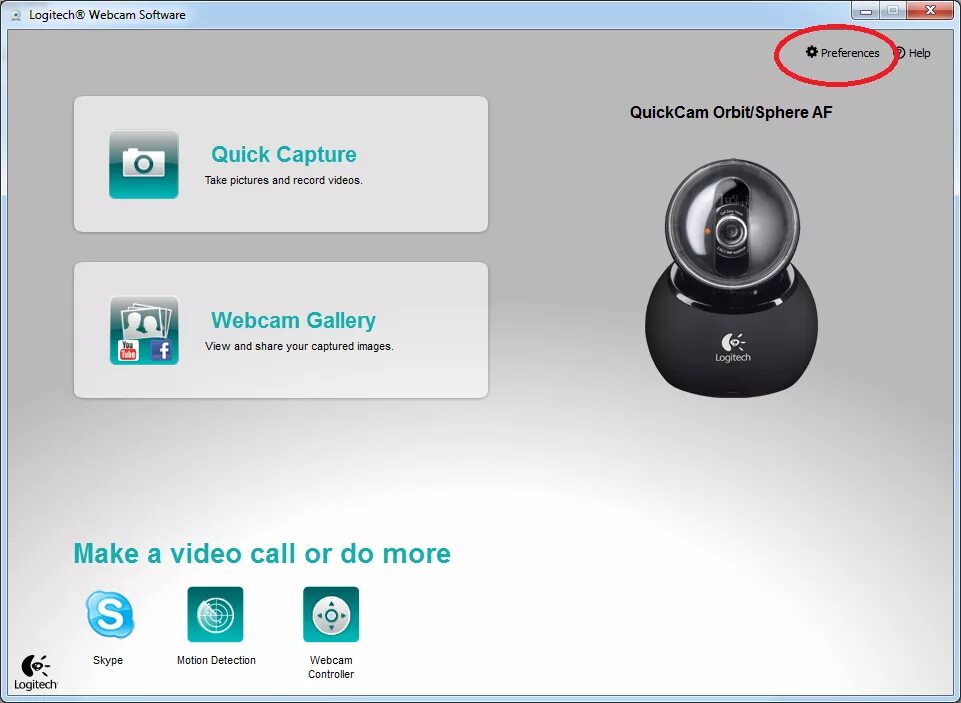The image size is (961, 703).
Task: Open the Motion Detection radar icon
Action: click(x=215, y=614)
